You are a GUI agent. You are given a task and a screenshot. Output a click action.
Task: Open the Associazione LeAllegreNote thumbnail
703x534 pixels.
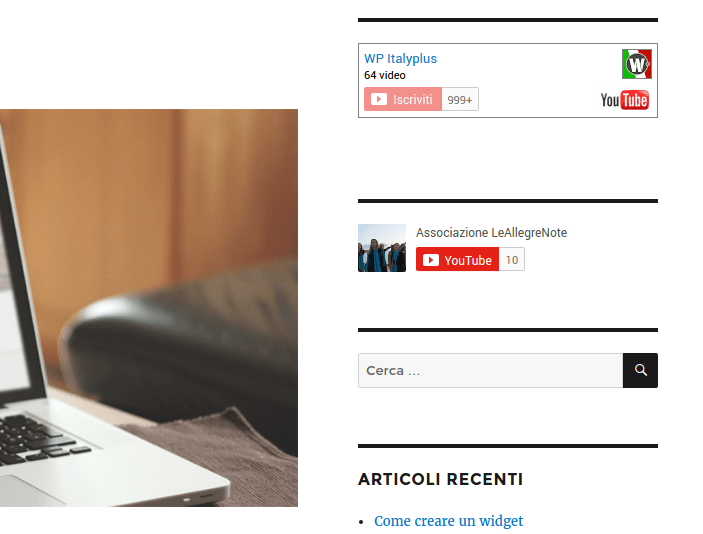(382, 248)
